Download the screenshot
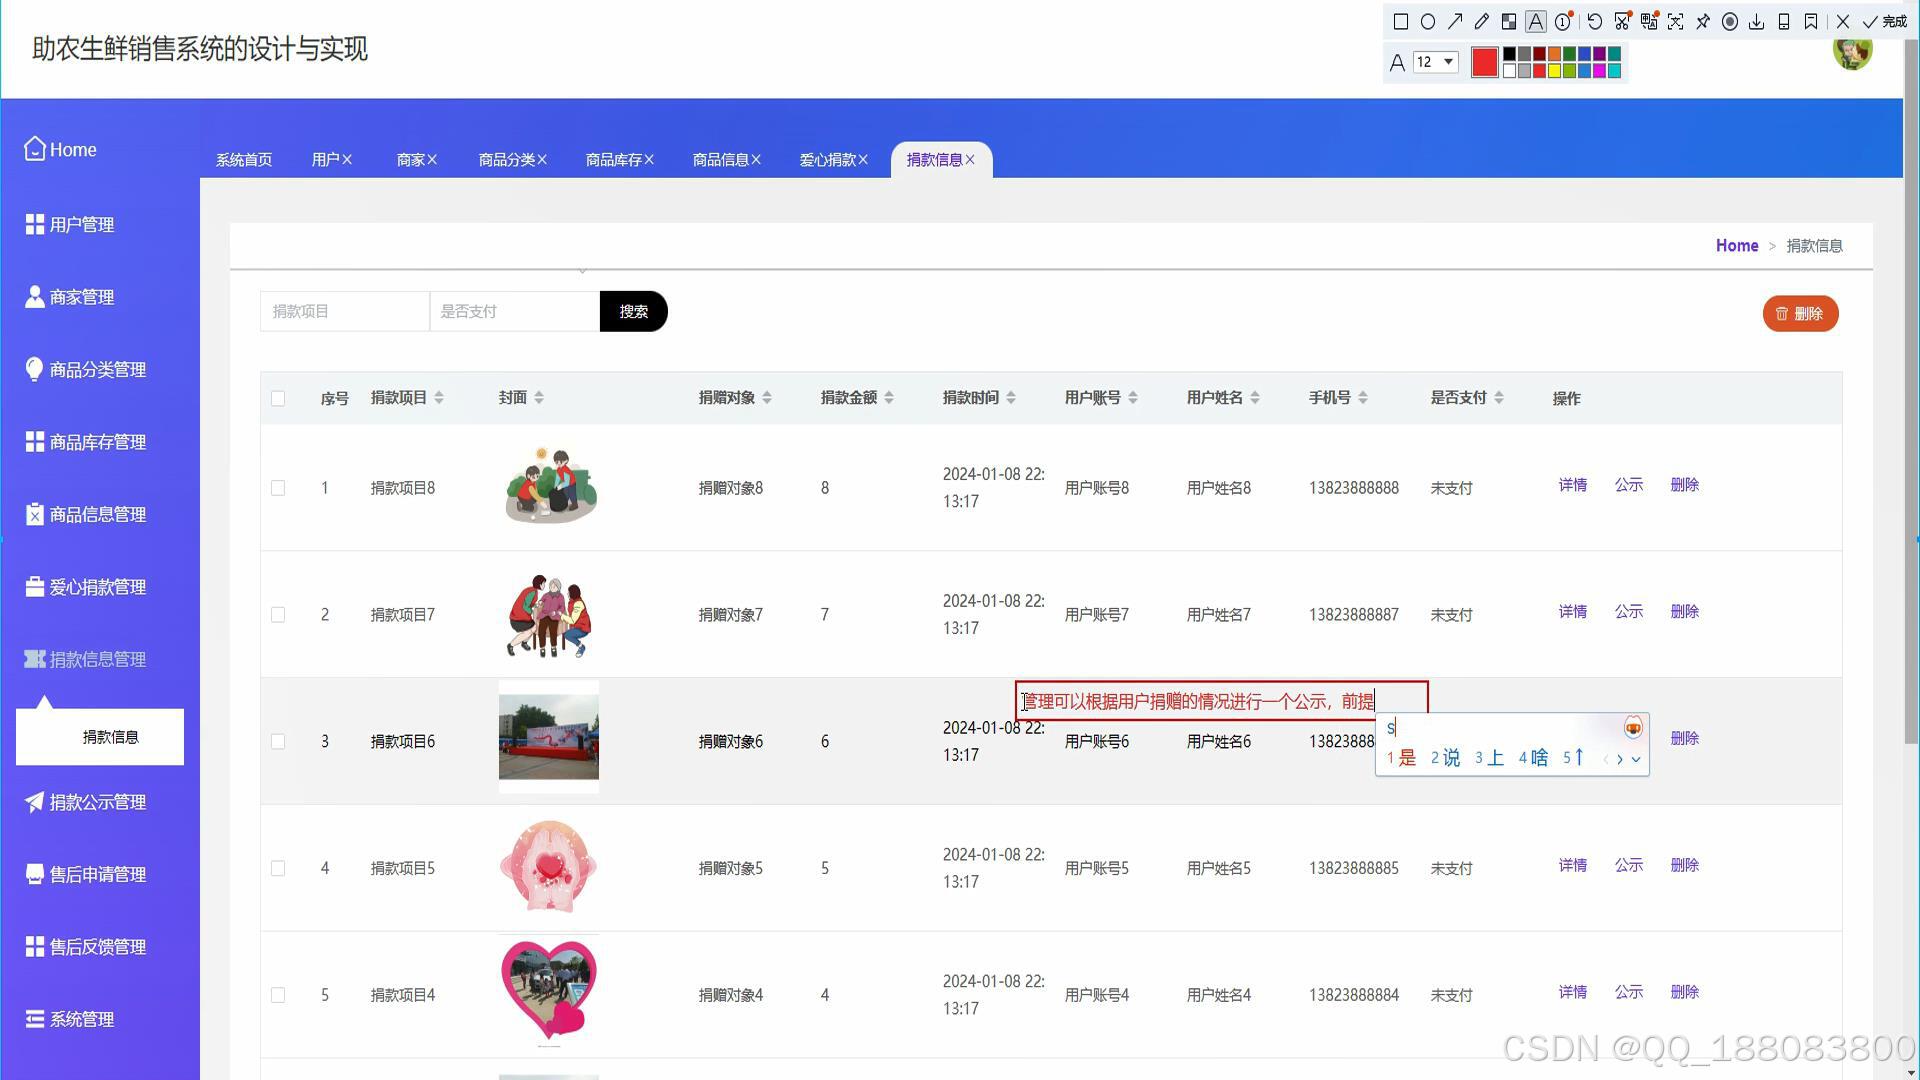 point(1757,22)
